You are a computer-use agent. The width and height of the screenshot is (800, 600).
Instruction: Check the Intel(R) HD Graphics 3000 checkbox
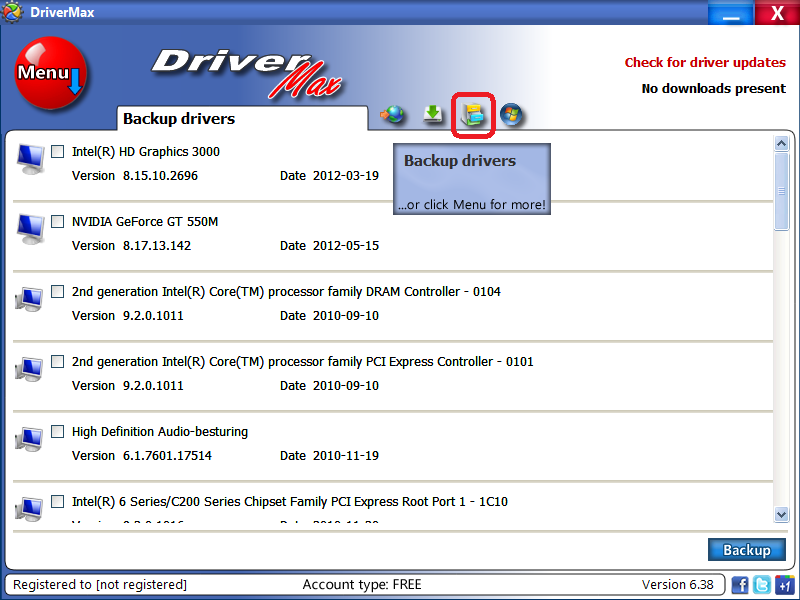[x=57, y=151]
